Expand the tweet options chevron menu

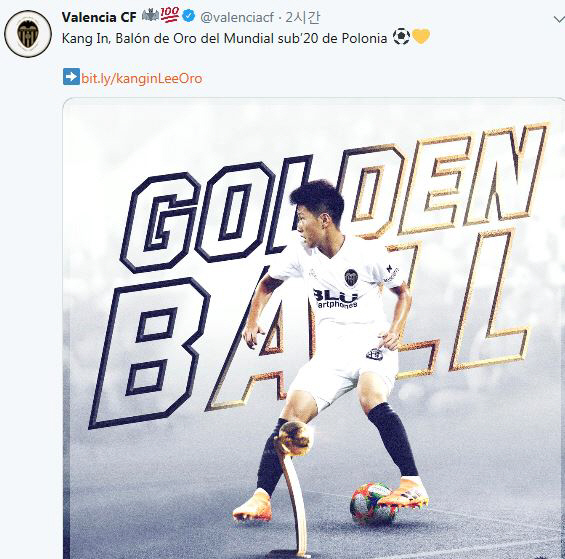[559, 19]
